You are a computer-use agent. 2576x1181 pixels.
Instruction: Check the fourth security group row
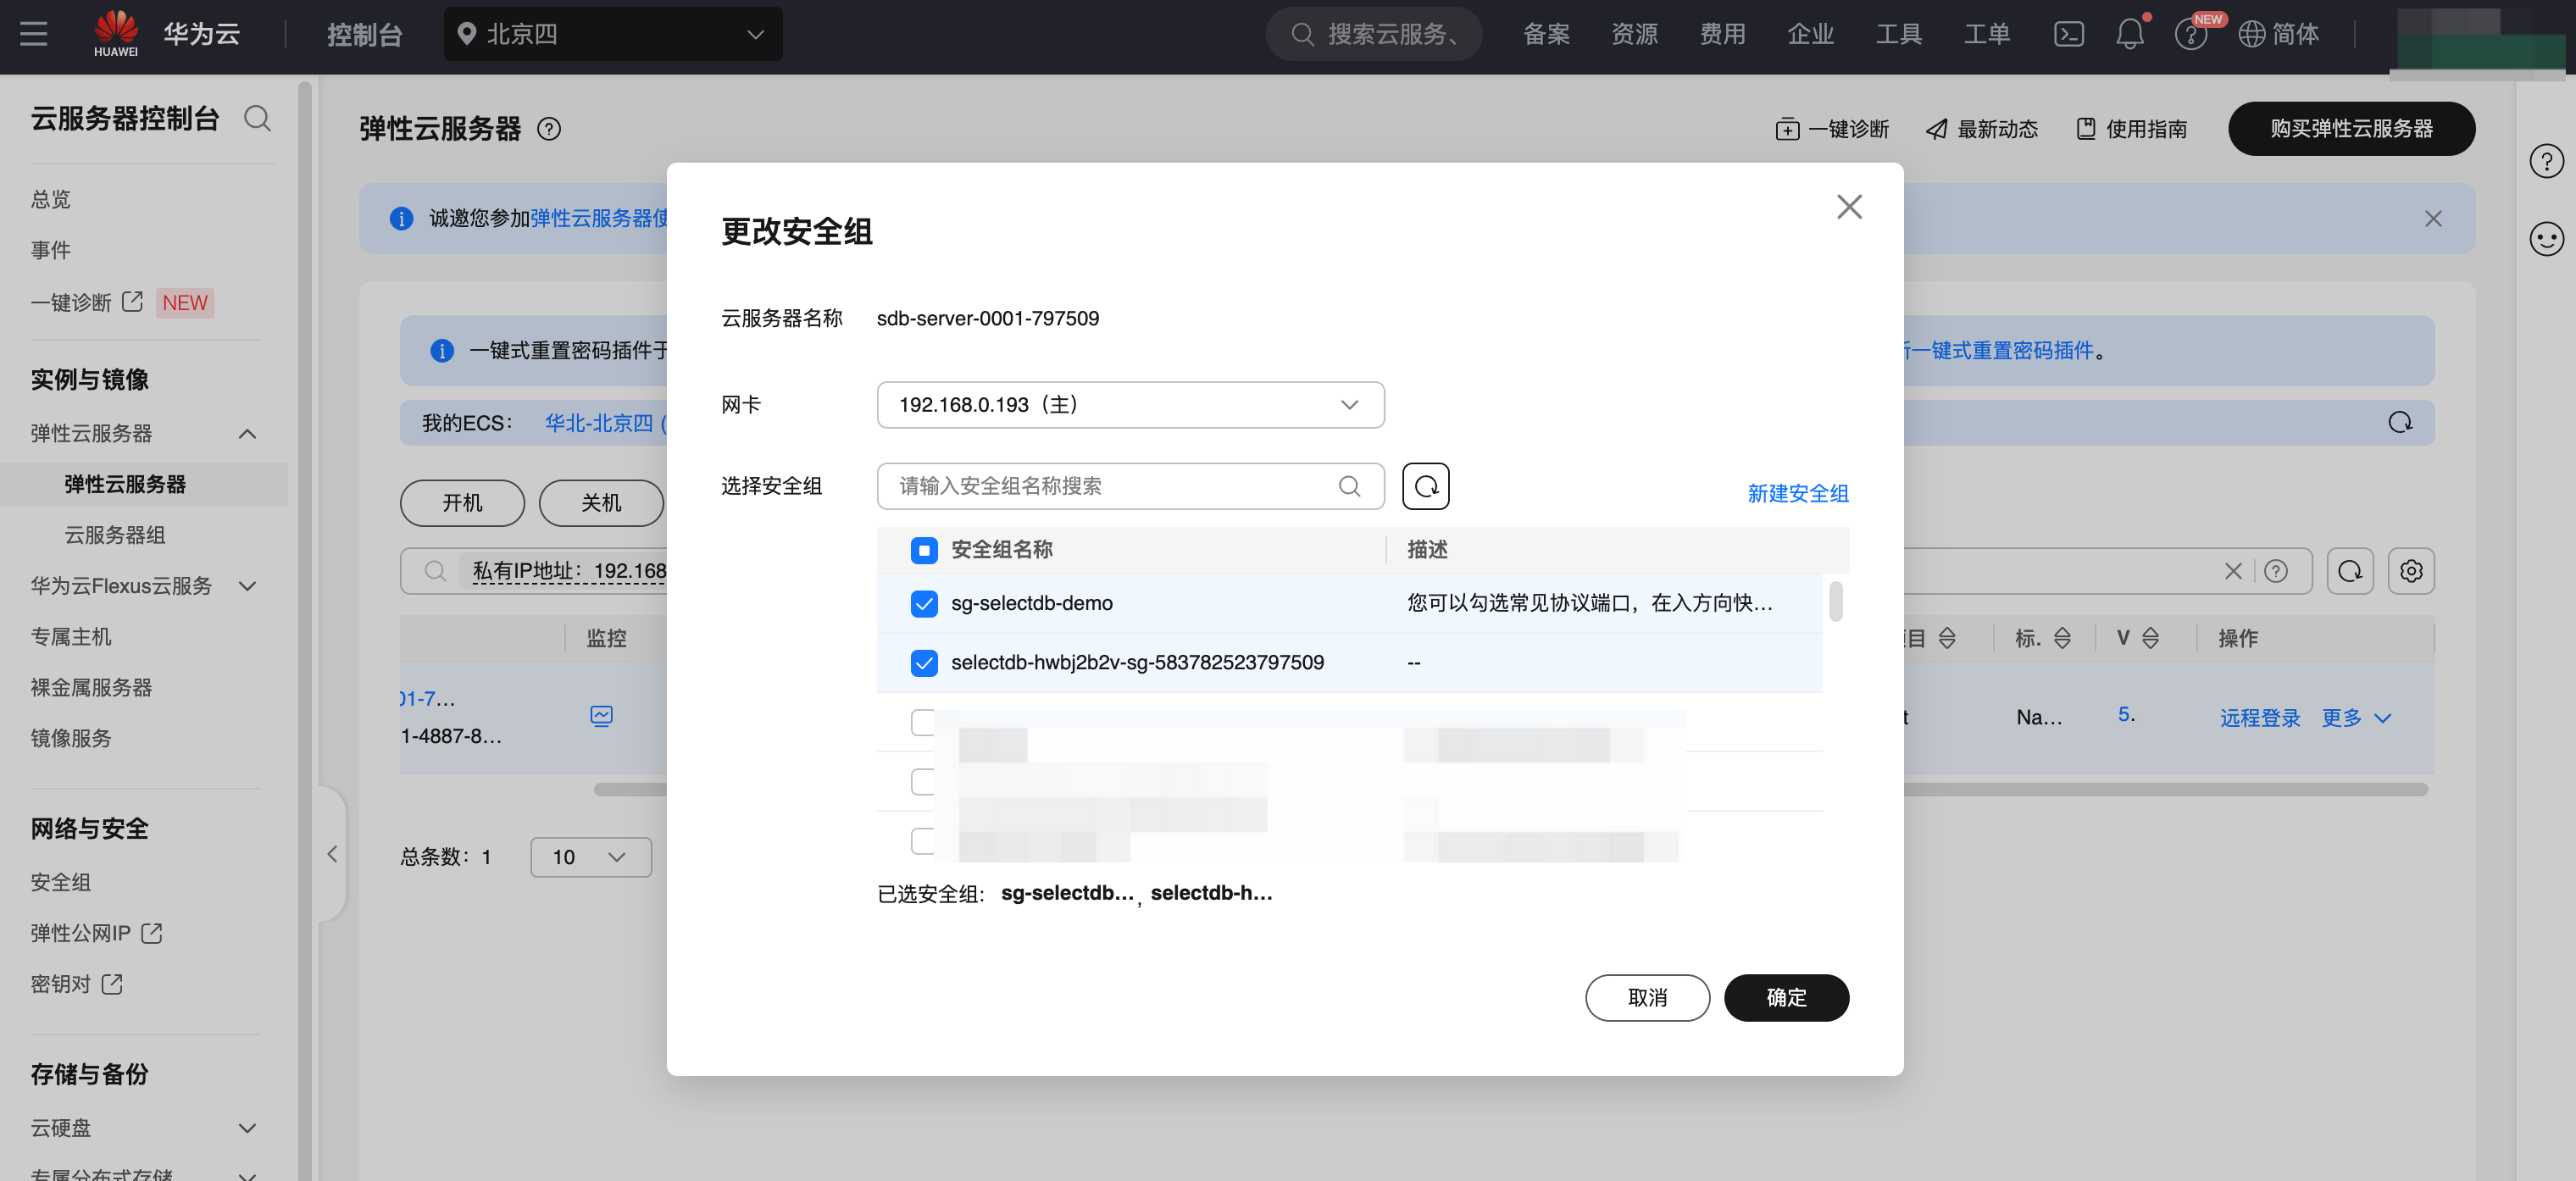tap(923, 782)
